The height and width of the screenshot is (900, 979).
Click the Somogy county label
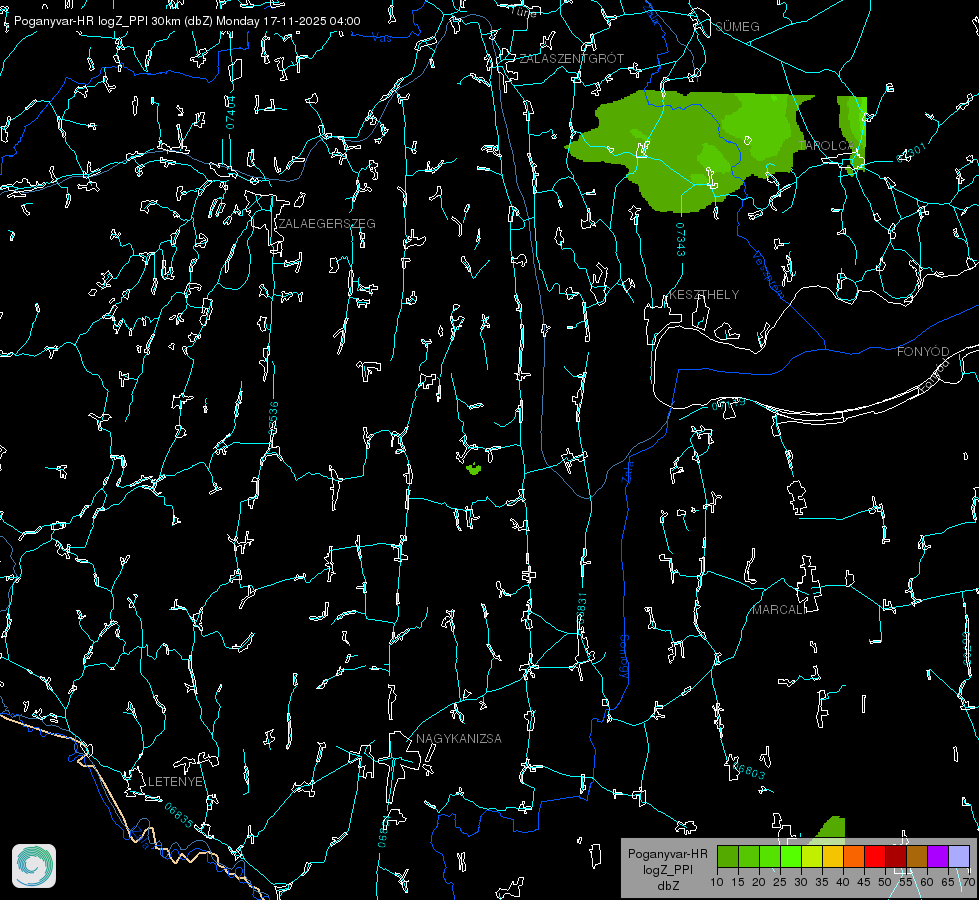[x=623, y=657]
